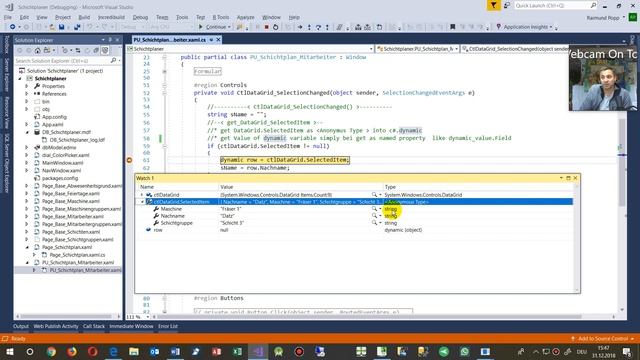
Task: Toggle the Solution Explorer auto-hide pin
Action: pyautogui.click(x=110, y=40)
